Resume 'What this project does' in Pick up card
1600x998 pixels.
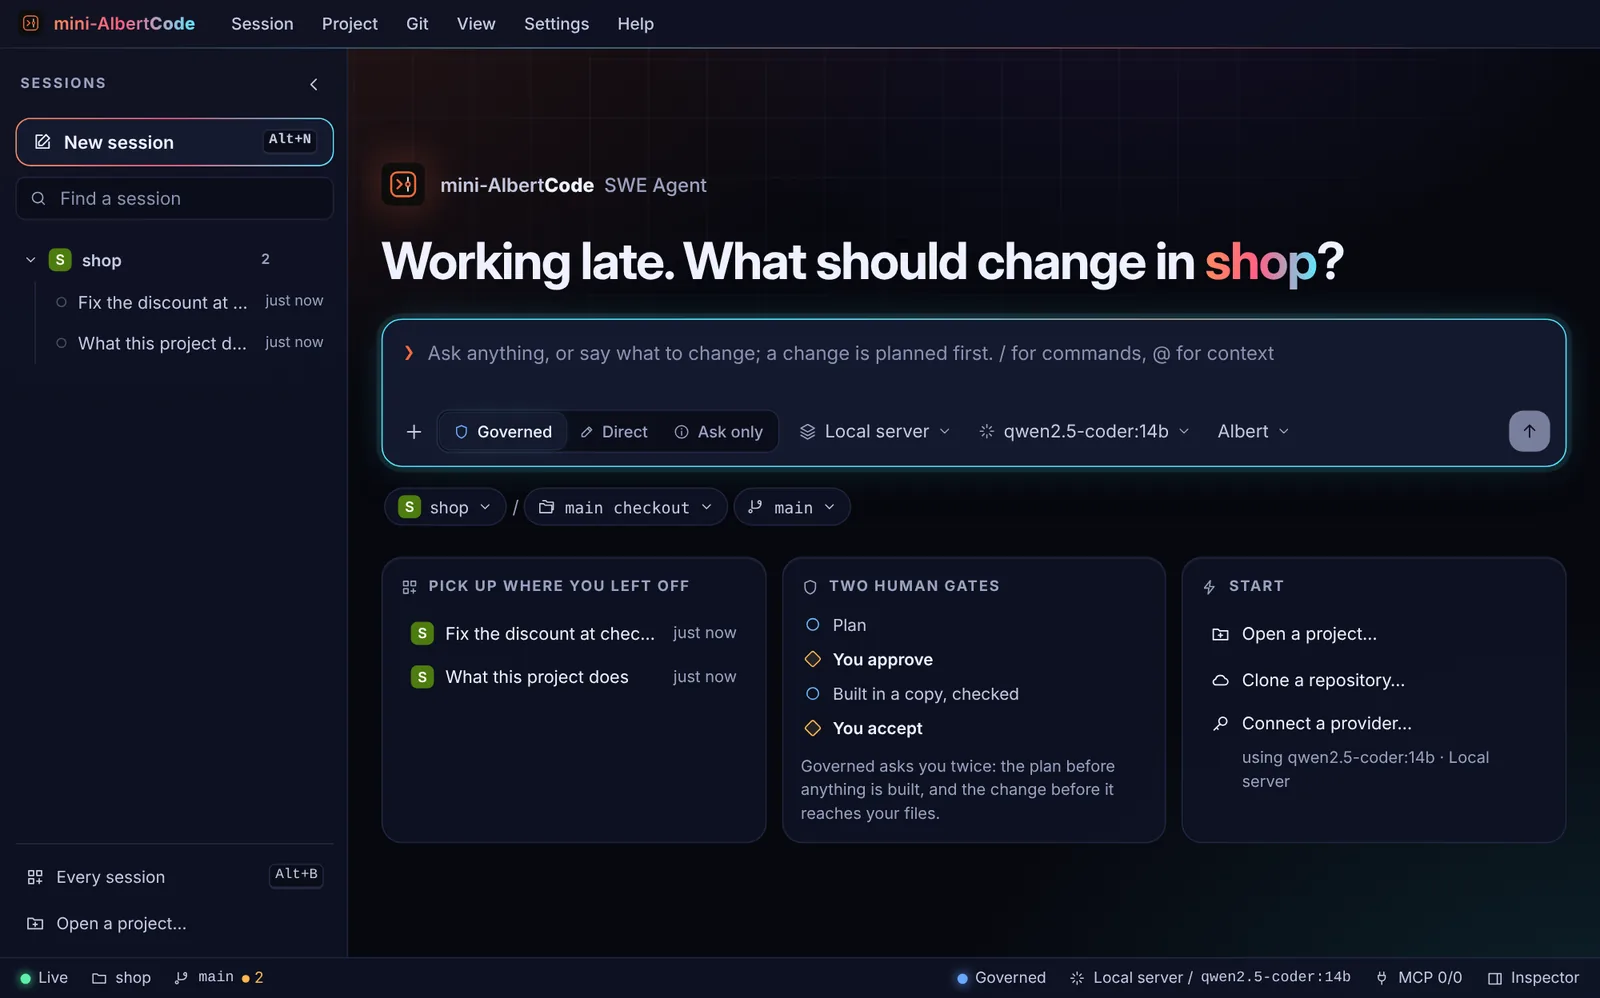[573, 677]
